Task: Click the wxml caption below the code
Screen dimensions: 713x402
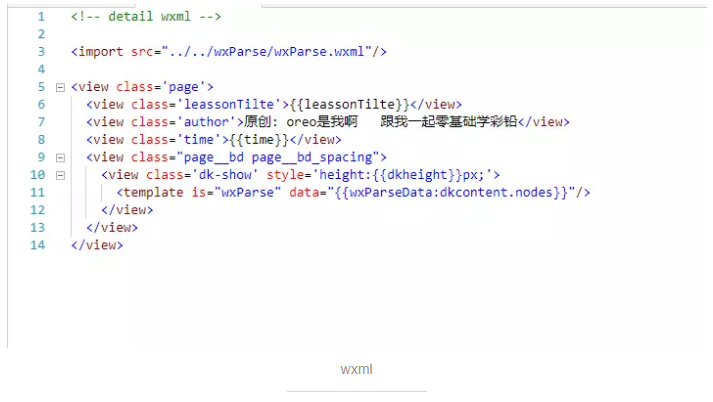Action: pyautogui.click(x=356, y=369)
